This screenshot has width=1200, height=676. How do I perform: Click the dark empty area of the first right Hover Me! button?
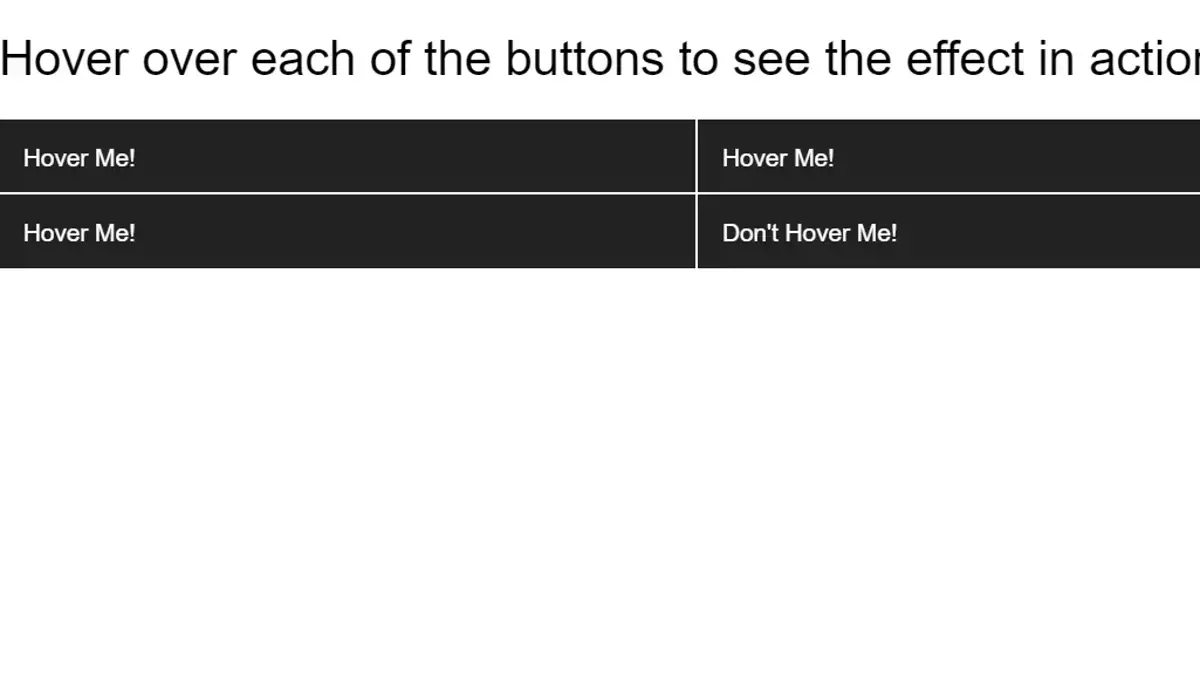(1020, 156)
